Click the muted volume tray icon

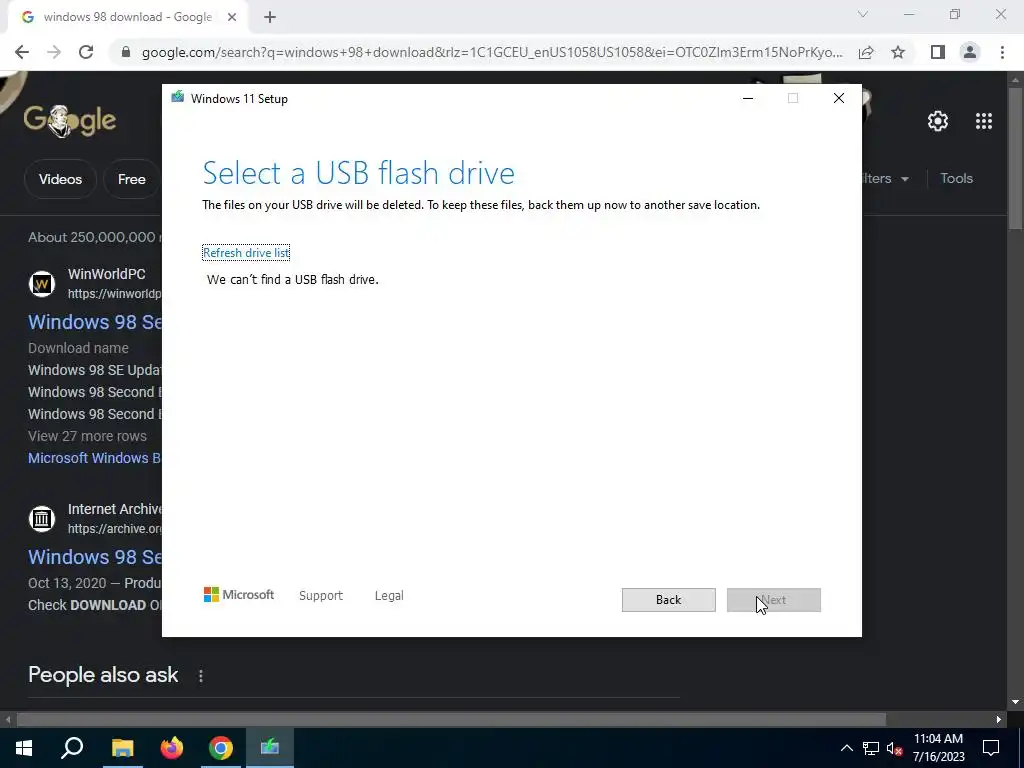895,748
